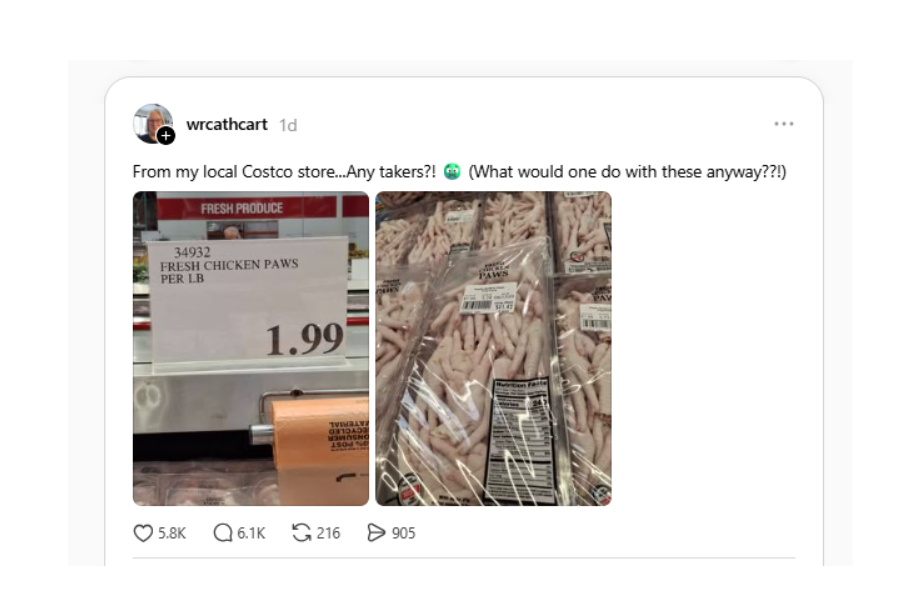900x600 pixels.
Task: Like the post with the heart icon
Action: (143, 533)
